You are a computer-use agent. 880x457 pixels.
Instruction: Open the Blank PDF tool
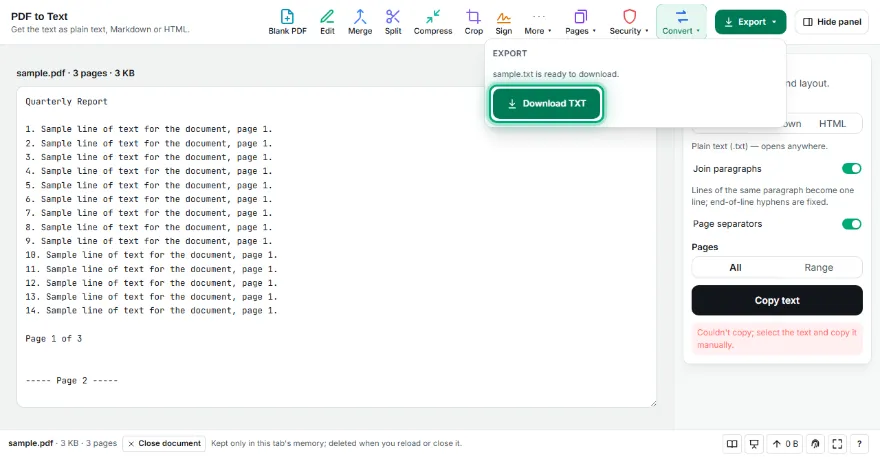(287, 22)
